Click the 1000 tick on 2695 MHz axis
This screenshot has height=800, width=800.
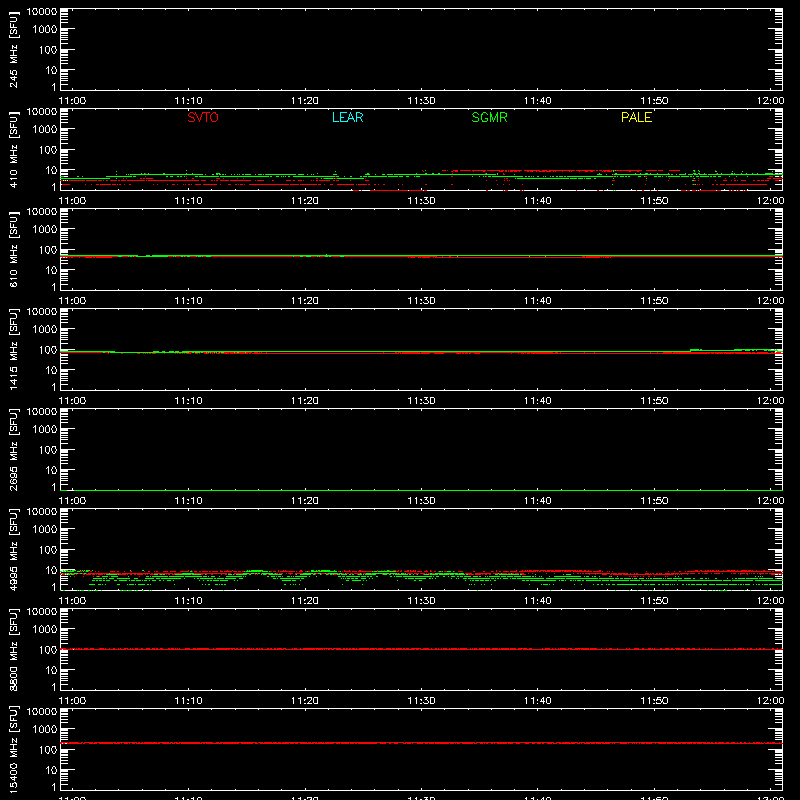(x=45, y=430)
